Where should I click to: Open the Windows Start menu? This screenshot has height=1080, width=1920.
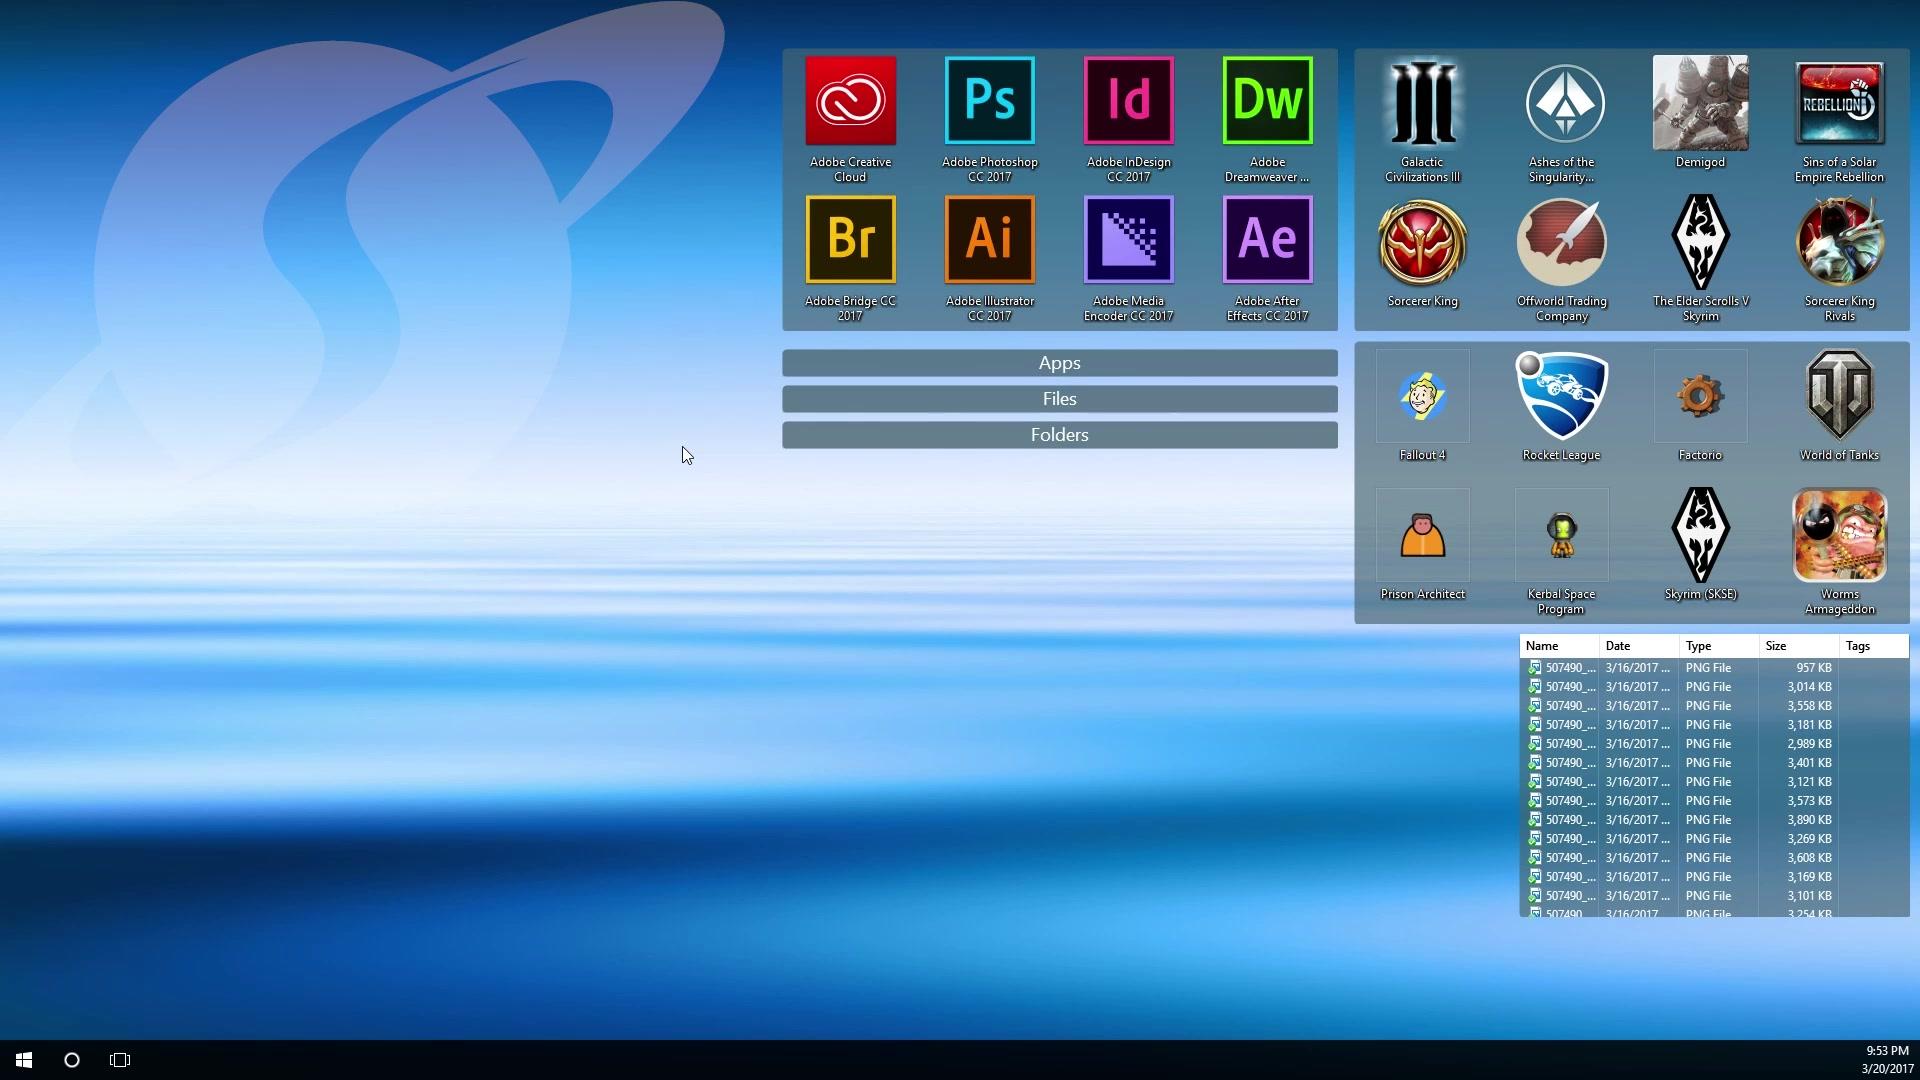(24, 1060)
